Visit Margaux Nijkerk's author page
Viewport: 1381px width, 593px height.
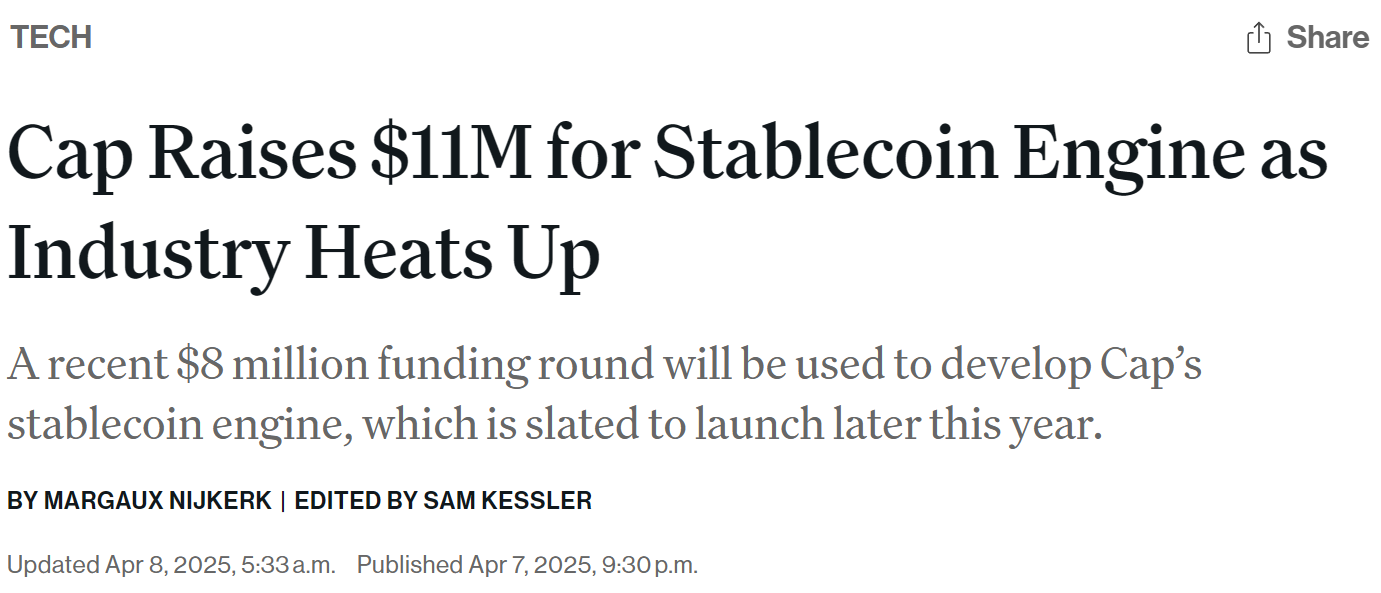click(158, 500)
